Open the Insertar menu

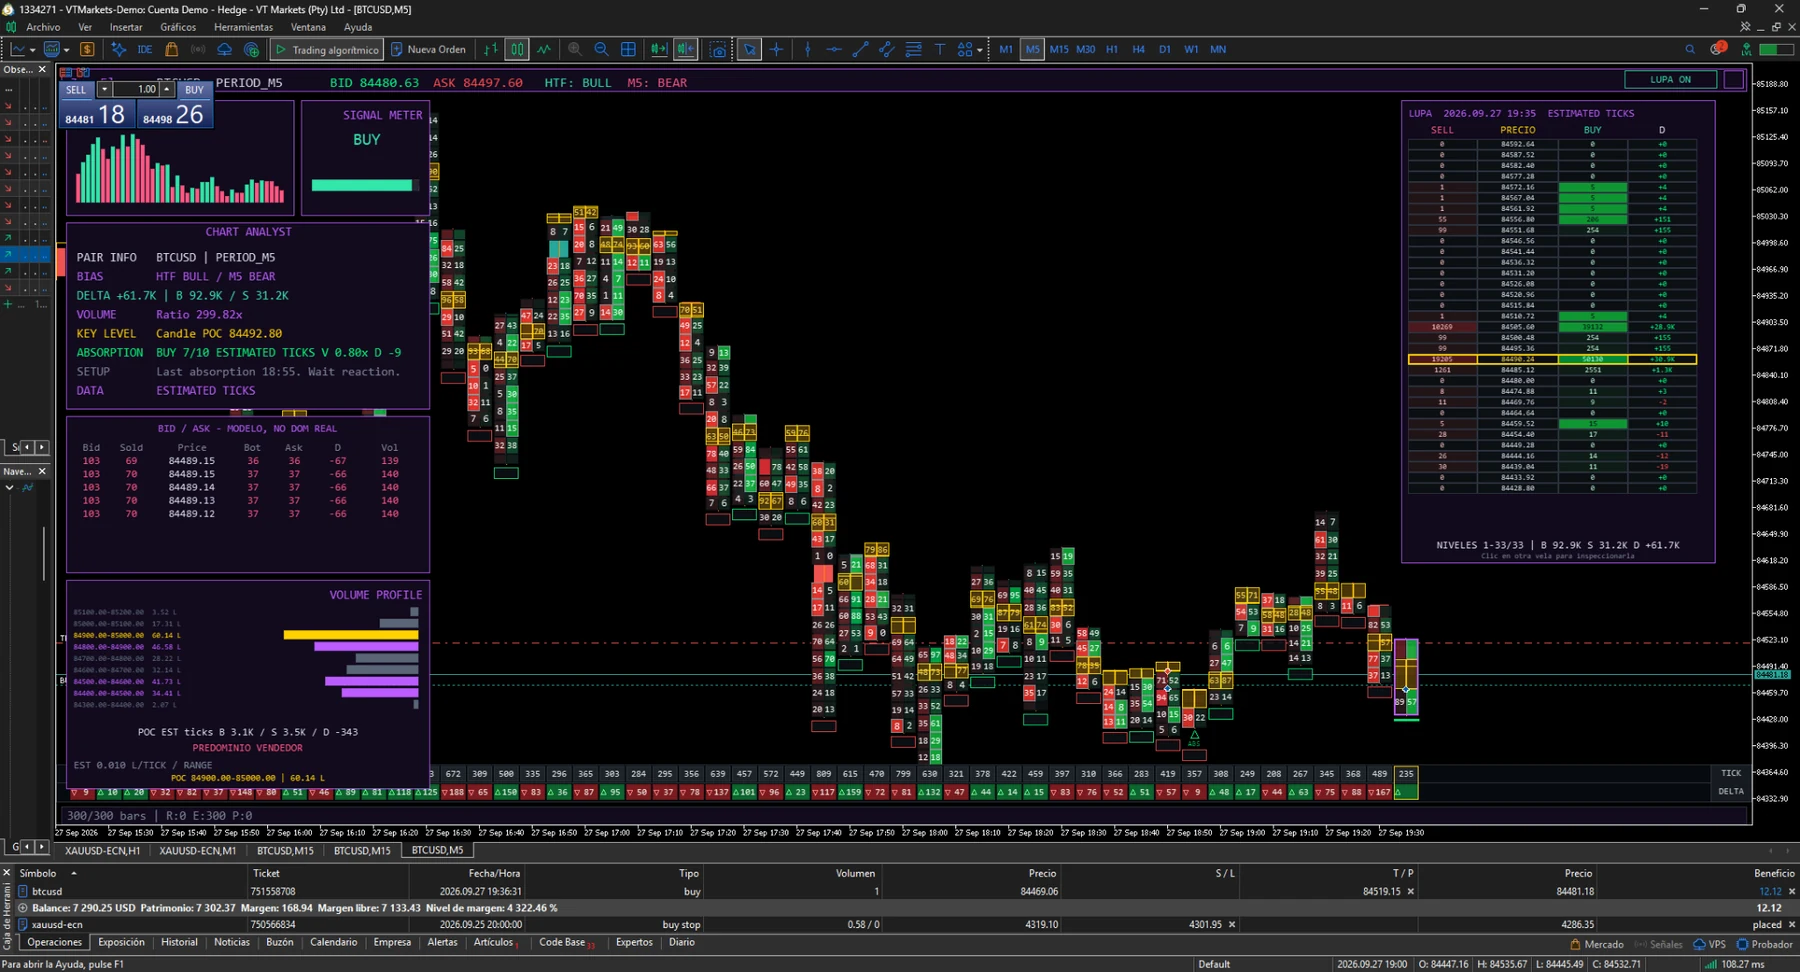click(x=126, y=27)
